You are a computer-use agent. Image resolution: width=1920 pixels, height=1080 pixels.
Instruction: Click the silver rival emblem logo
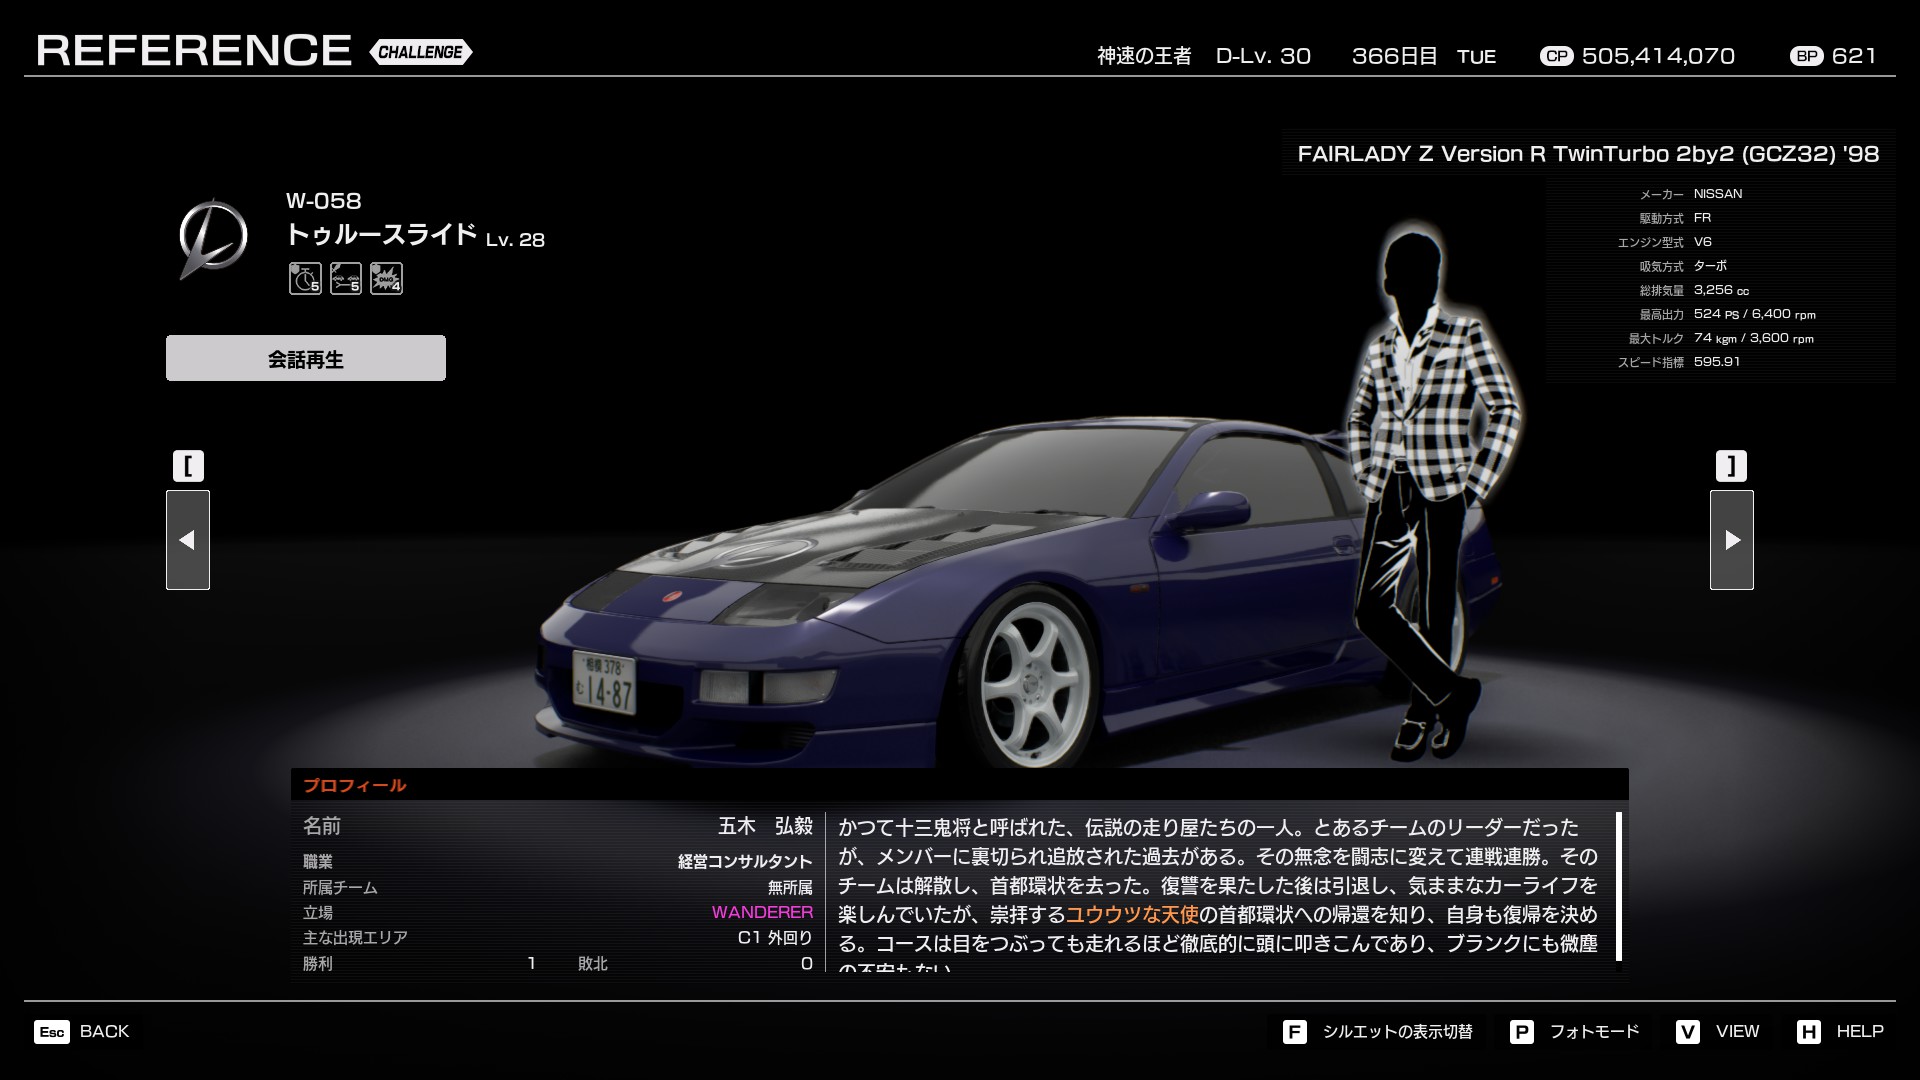[x=213, y=239]
